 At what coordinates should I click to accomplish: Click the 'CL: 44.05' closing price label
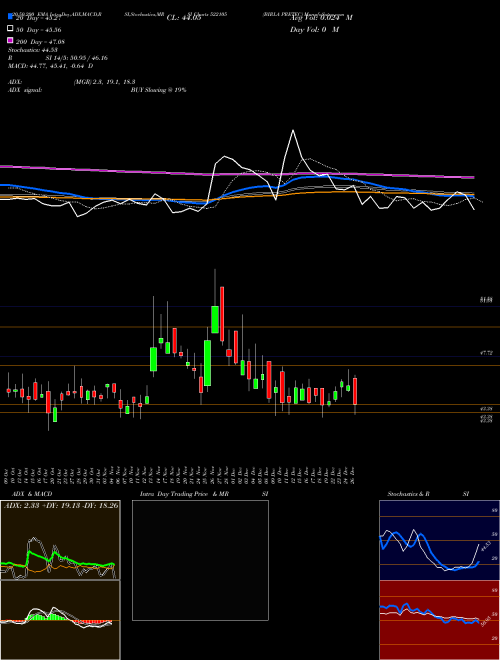tap(184, 18)
